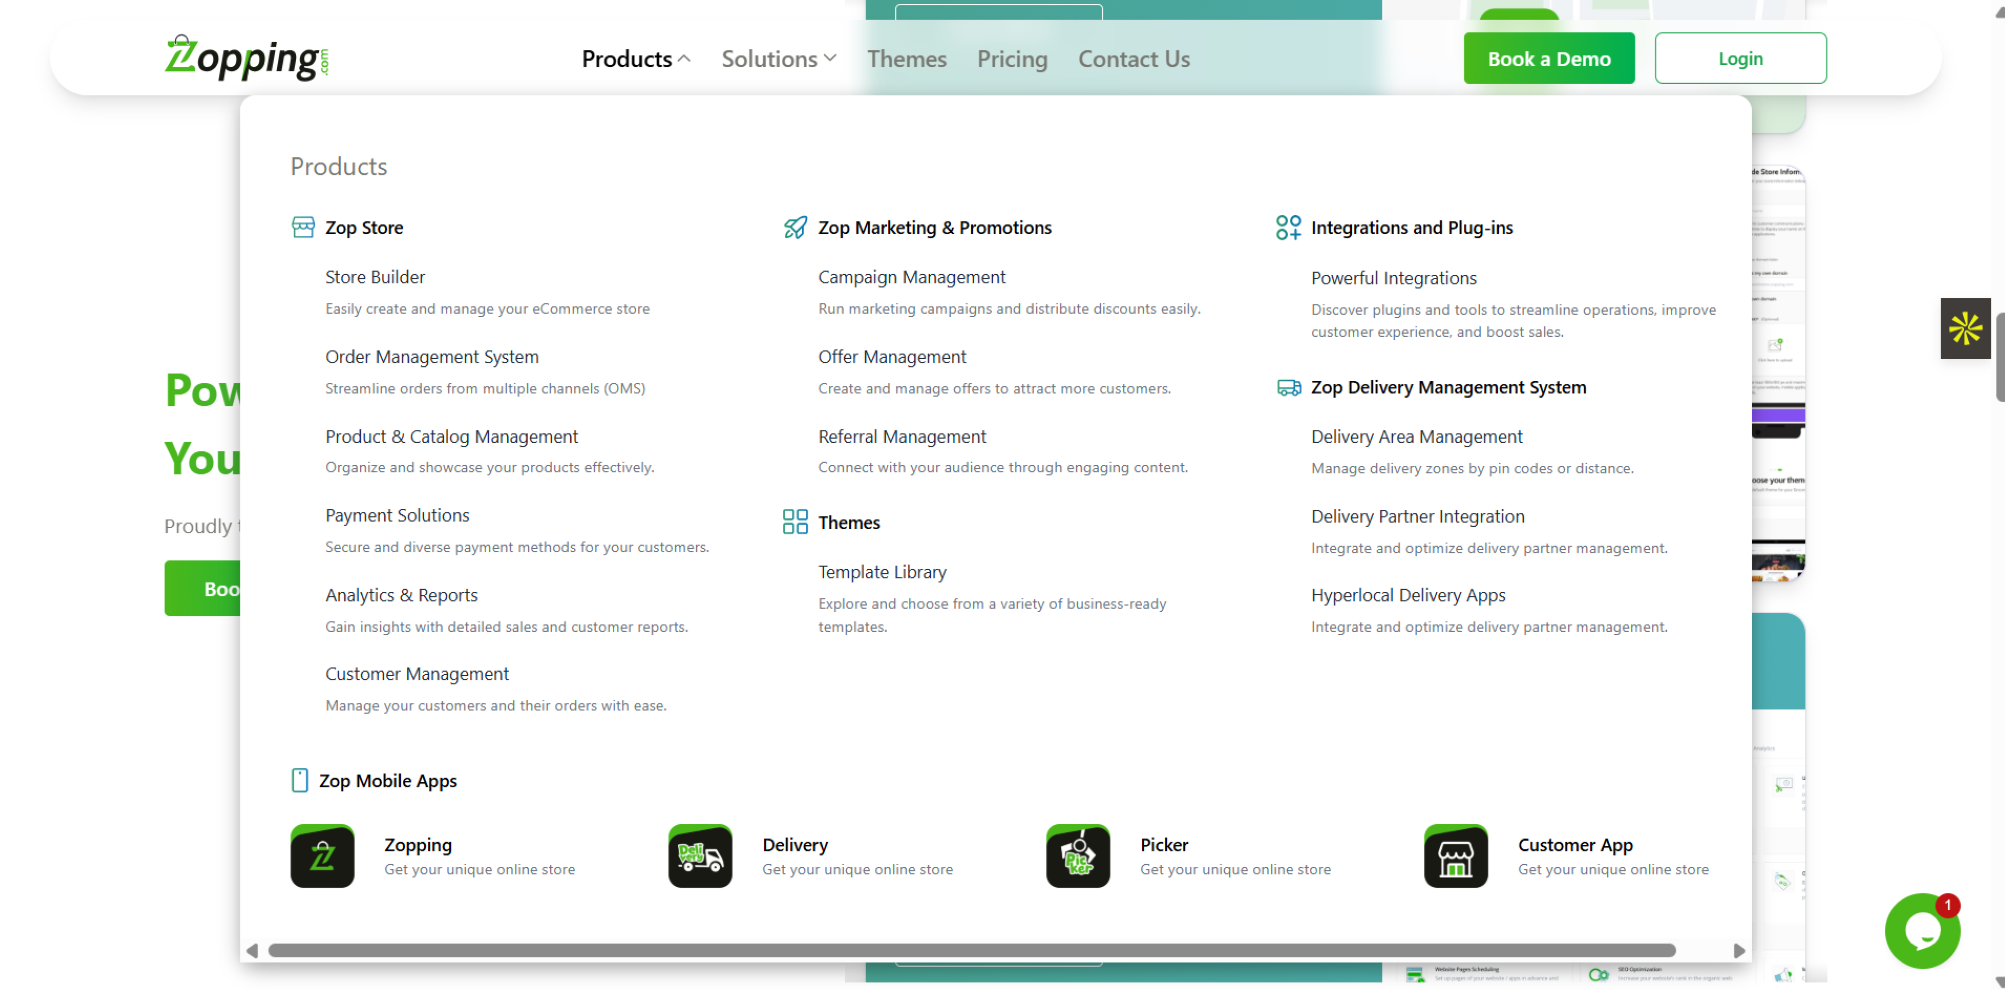
Task: Select the Picker app icon
Action: pos(1077,856)
